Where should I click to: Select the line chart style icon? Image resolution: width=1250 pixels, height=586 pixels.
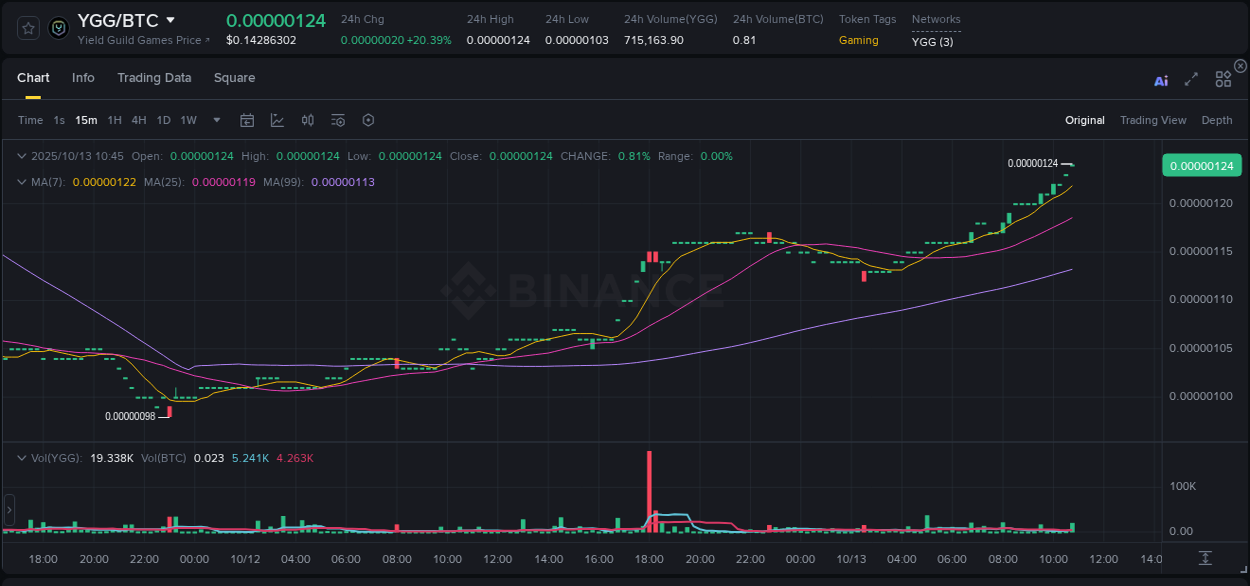coord(277,120)
